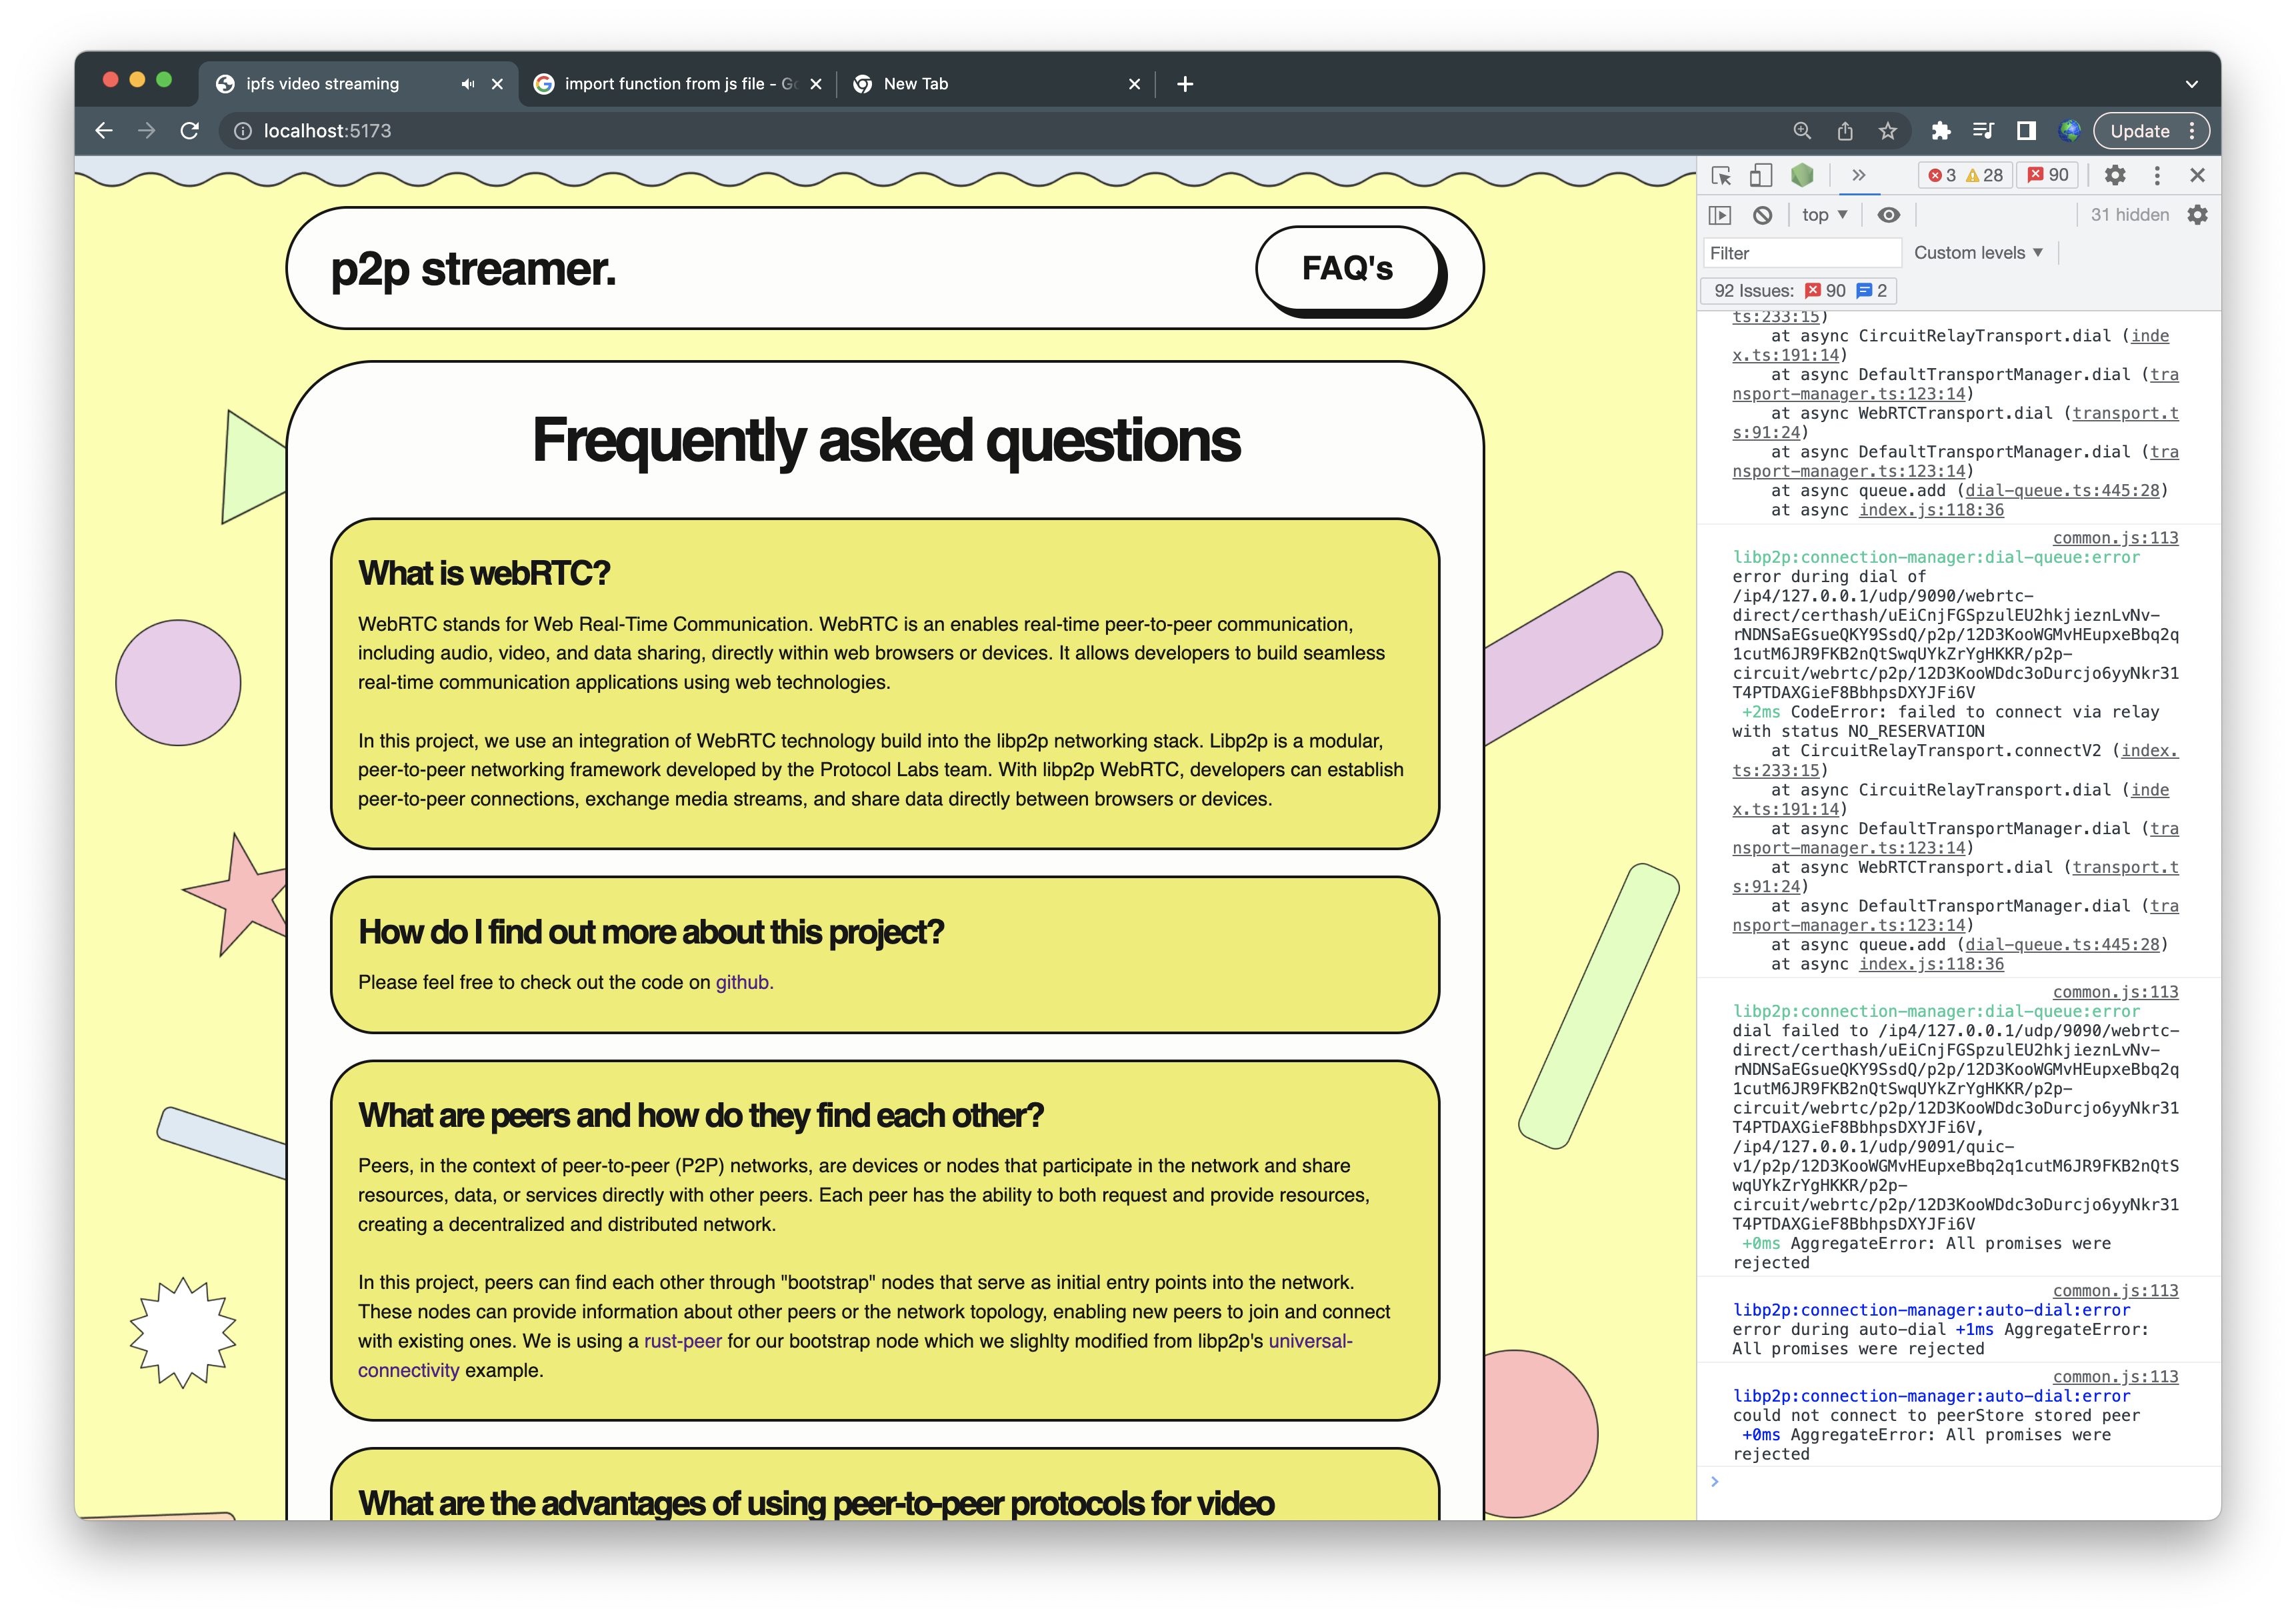Viewport: 2296px width, 1619px height.
Task: Click the What is webRTC? heading
Action: click(x=484, y=573)
